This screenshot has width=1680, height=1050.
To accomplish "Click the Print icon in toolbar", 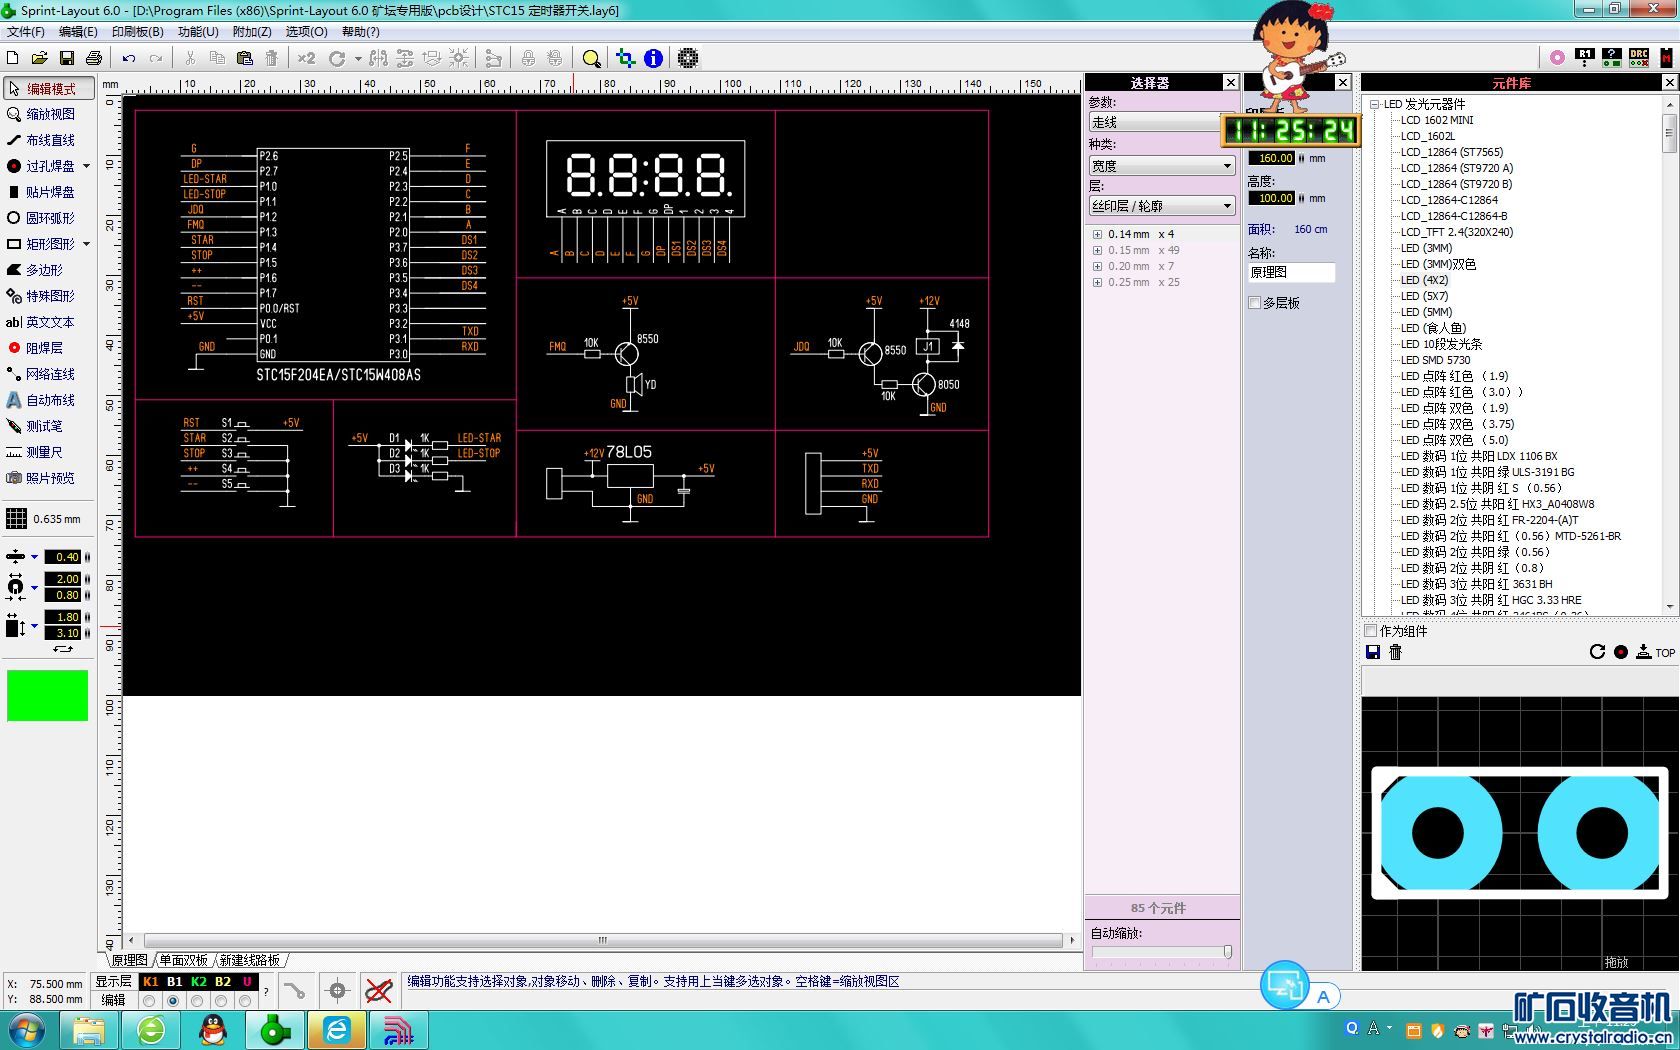I will pyautogui.click(x=94, y=58).
